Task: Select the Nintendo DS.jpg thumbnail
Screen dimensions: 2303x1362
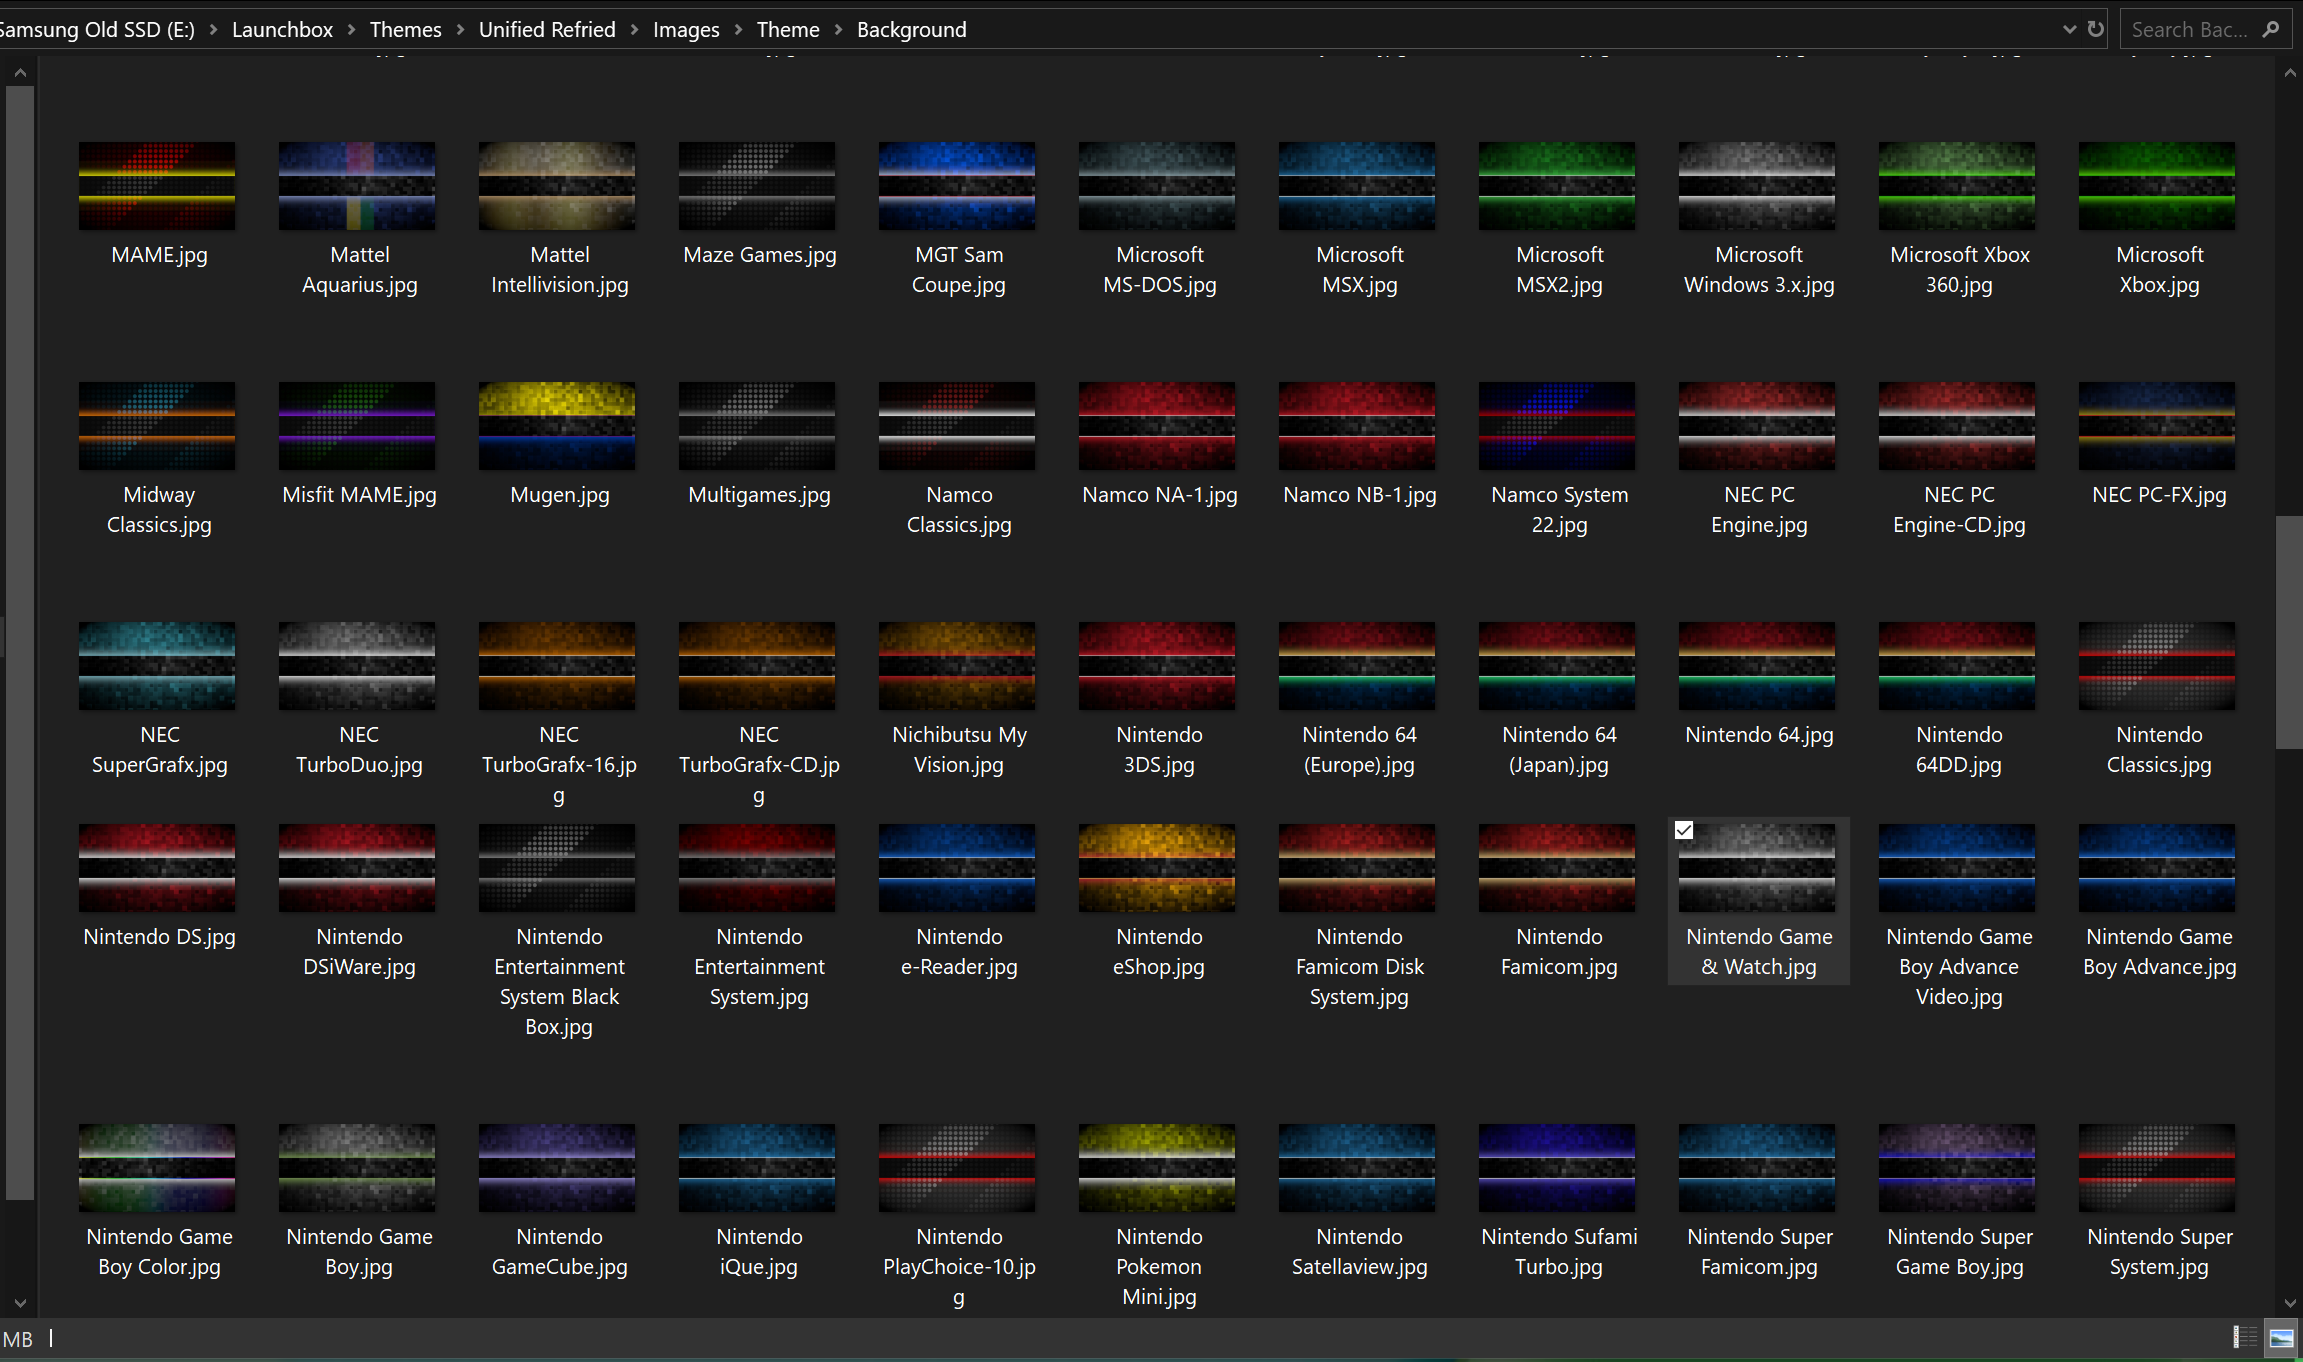Action: [157, 868]
